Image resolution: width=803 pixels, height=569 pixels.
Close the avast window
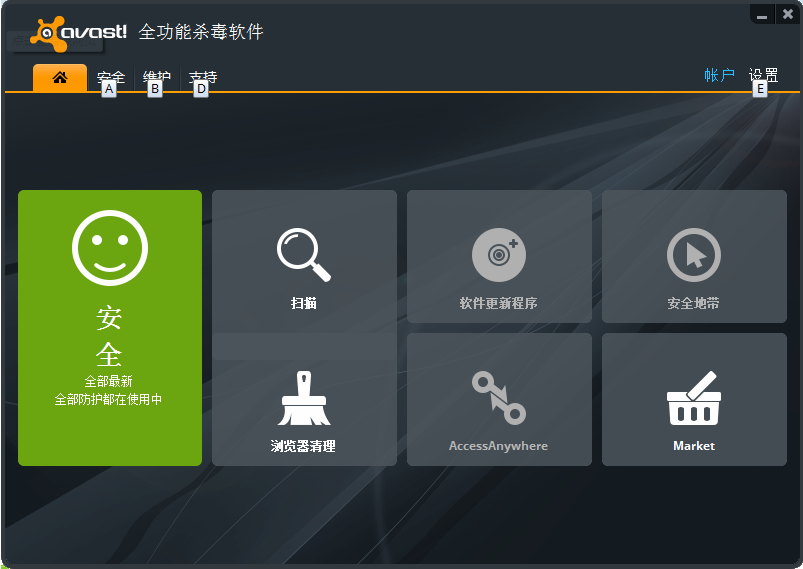point(788,14)
